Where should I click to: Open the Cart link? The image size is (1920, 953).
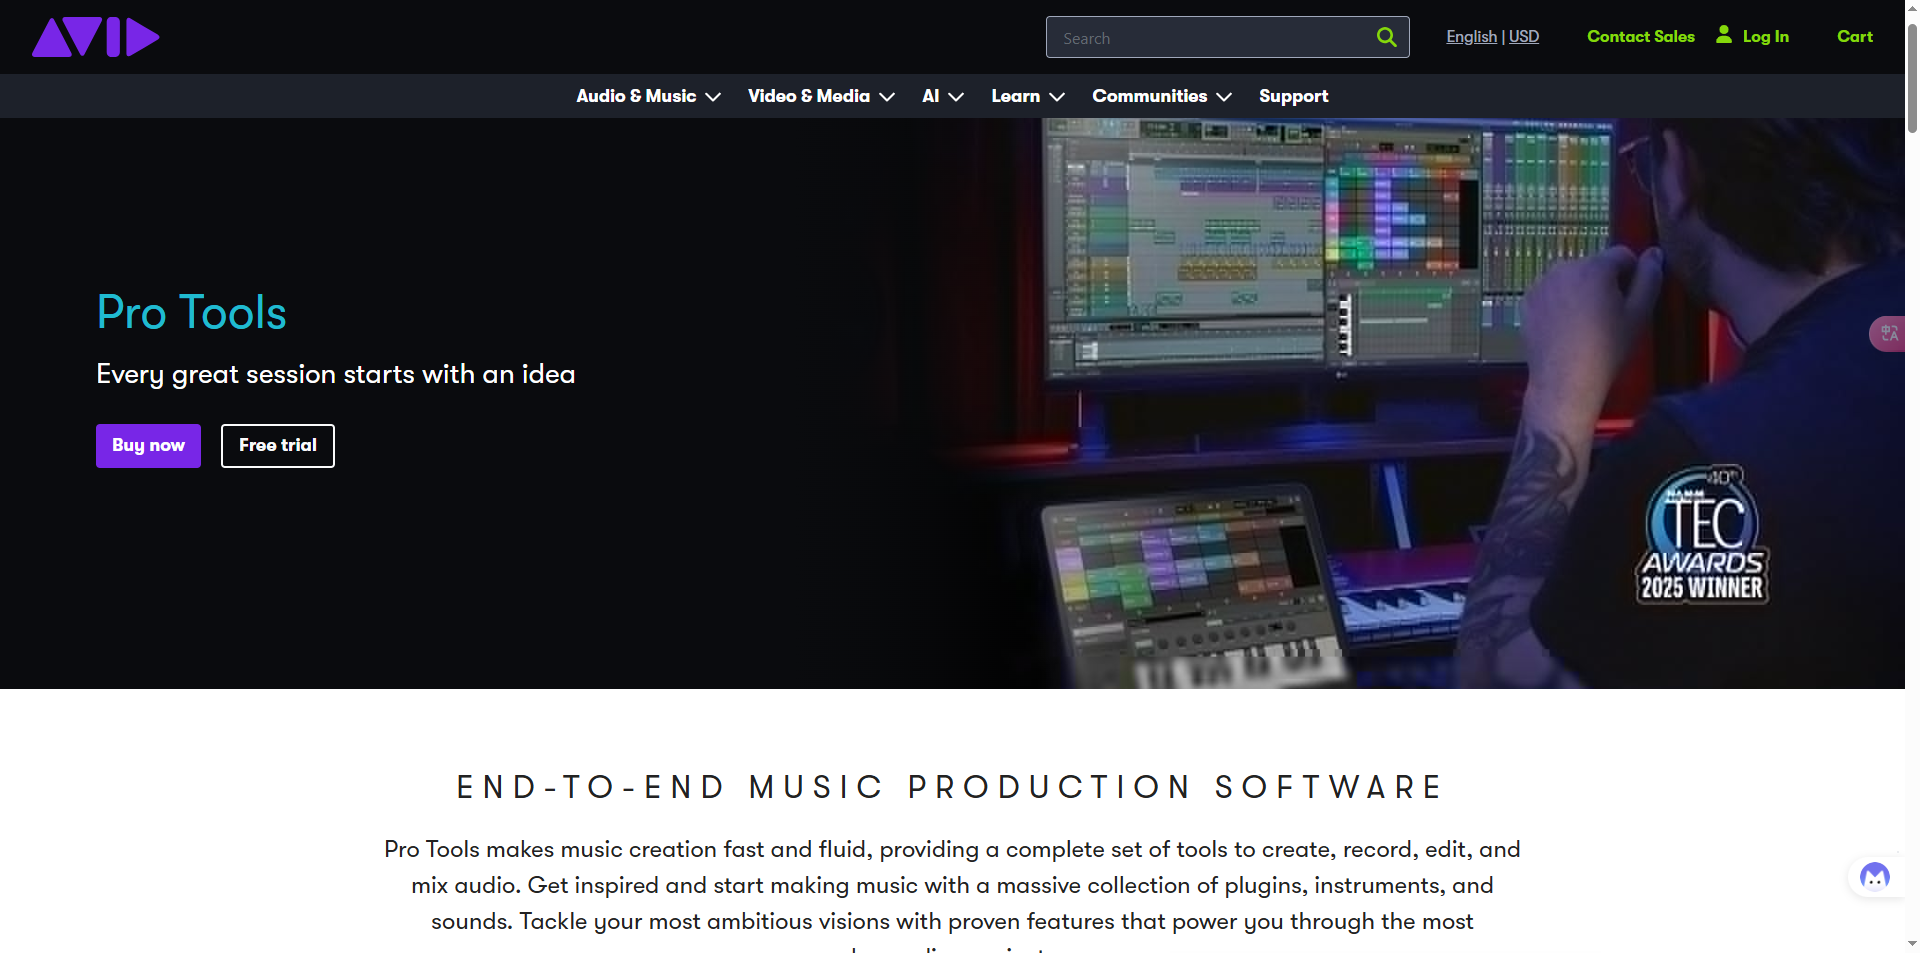1855,37
